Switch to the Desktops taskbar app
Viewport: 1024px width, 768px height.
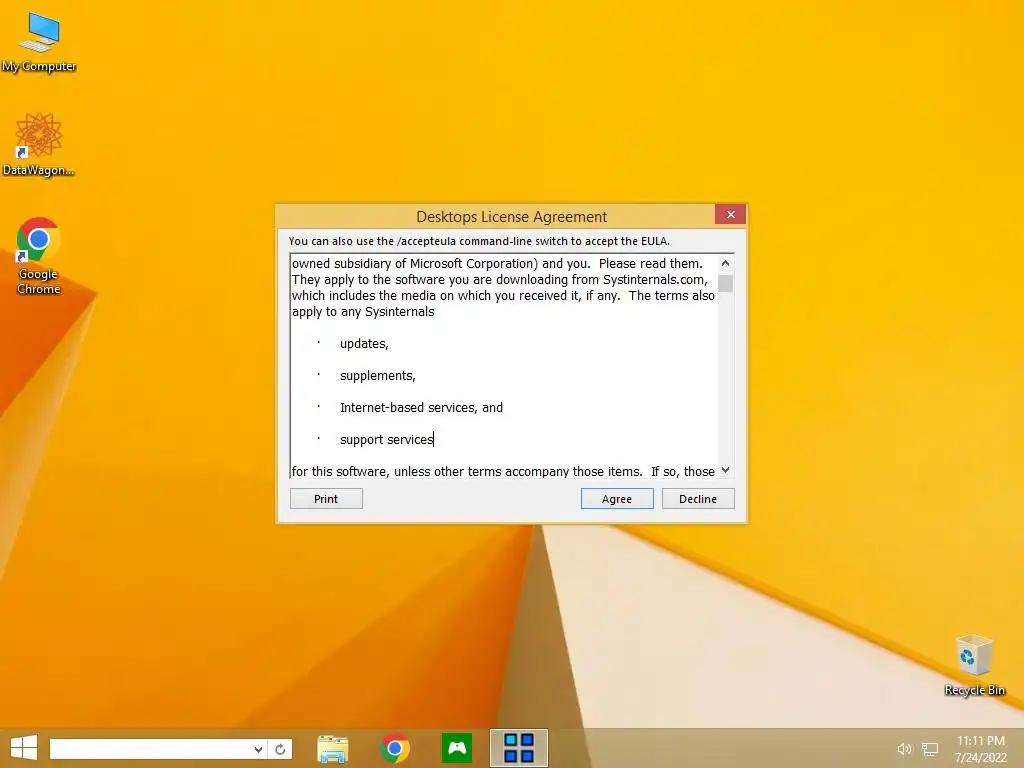point(519,748)
